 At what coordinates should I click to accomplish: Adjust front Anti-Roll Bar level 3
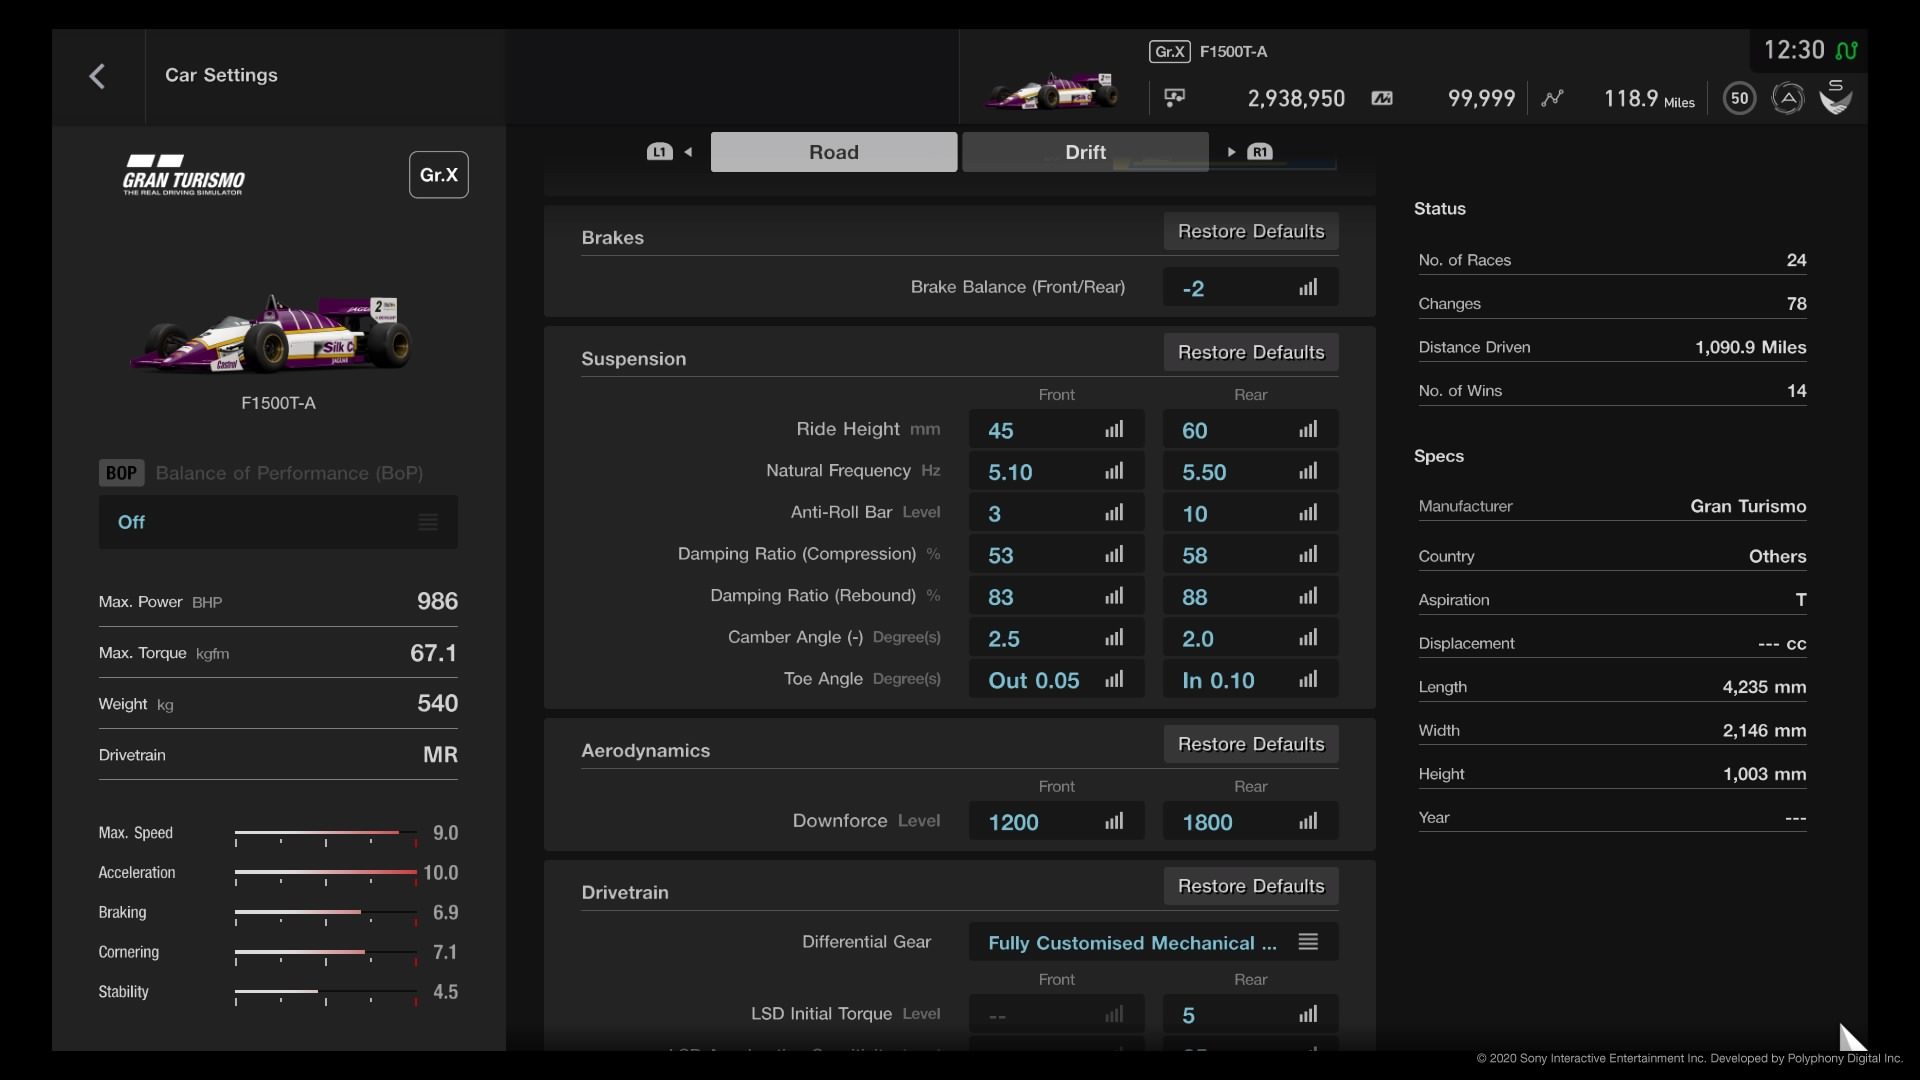click(x=1056, y=514)
